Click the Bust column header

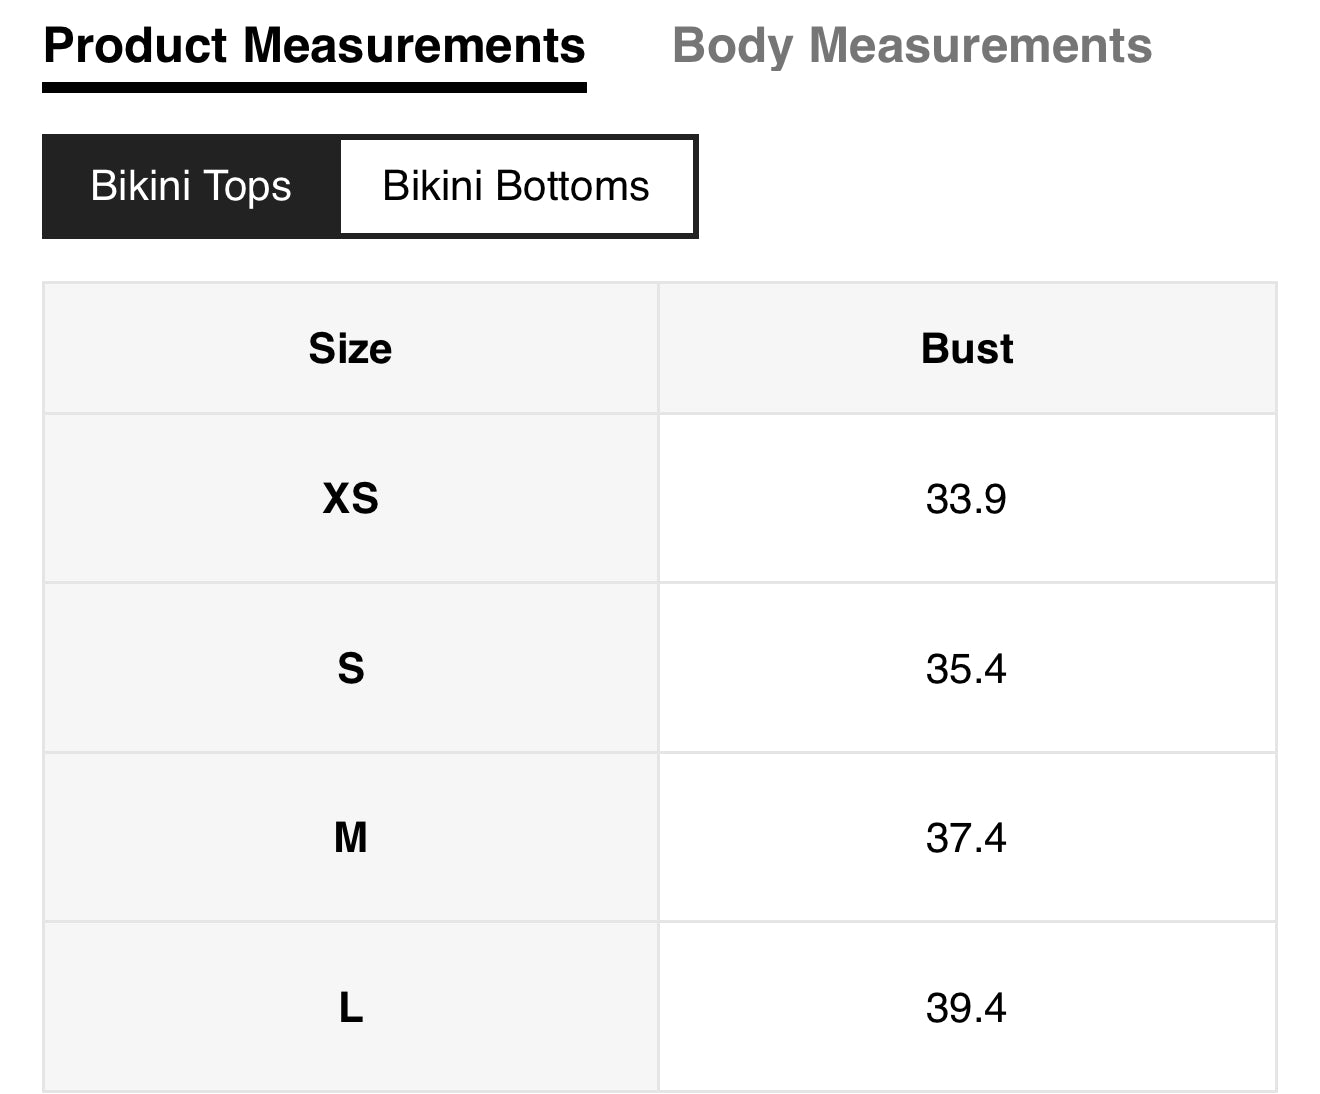pos(966,349)
